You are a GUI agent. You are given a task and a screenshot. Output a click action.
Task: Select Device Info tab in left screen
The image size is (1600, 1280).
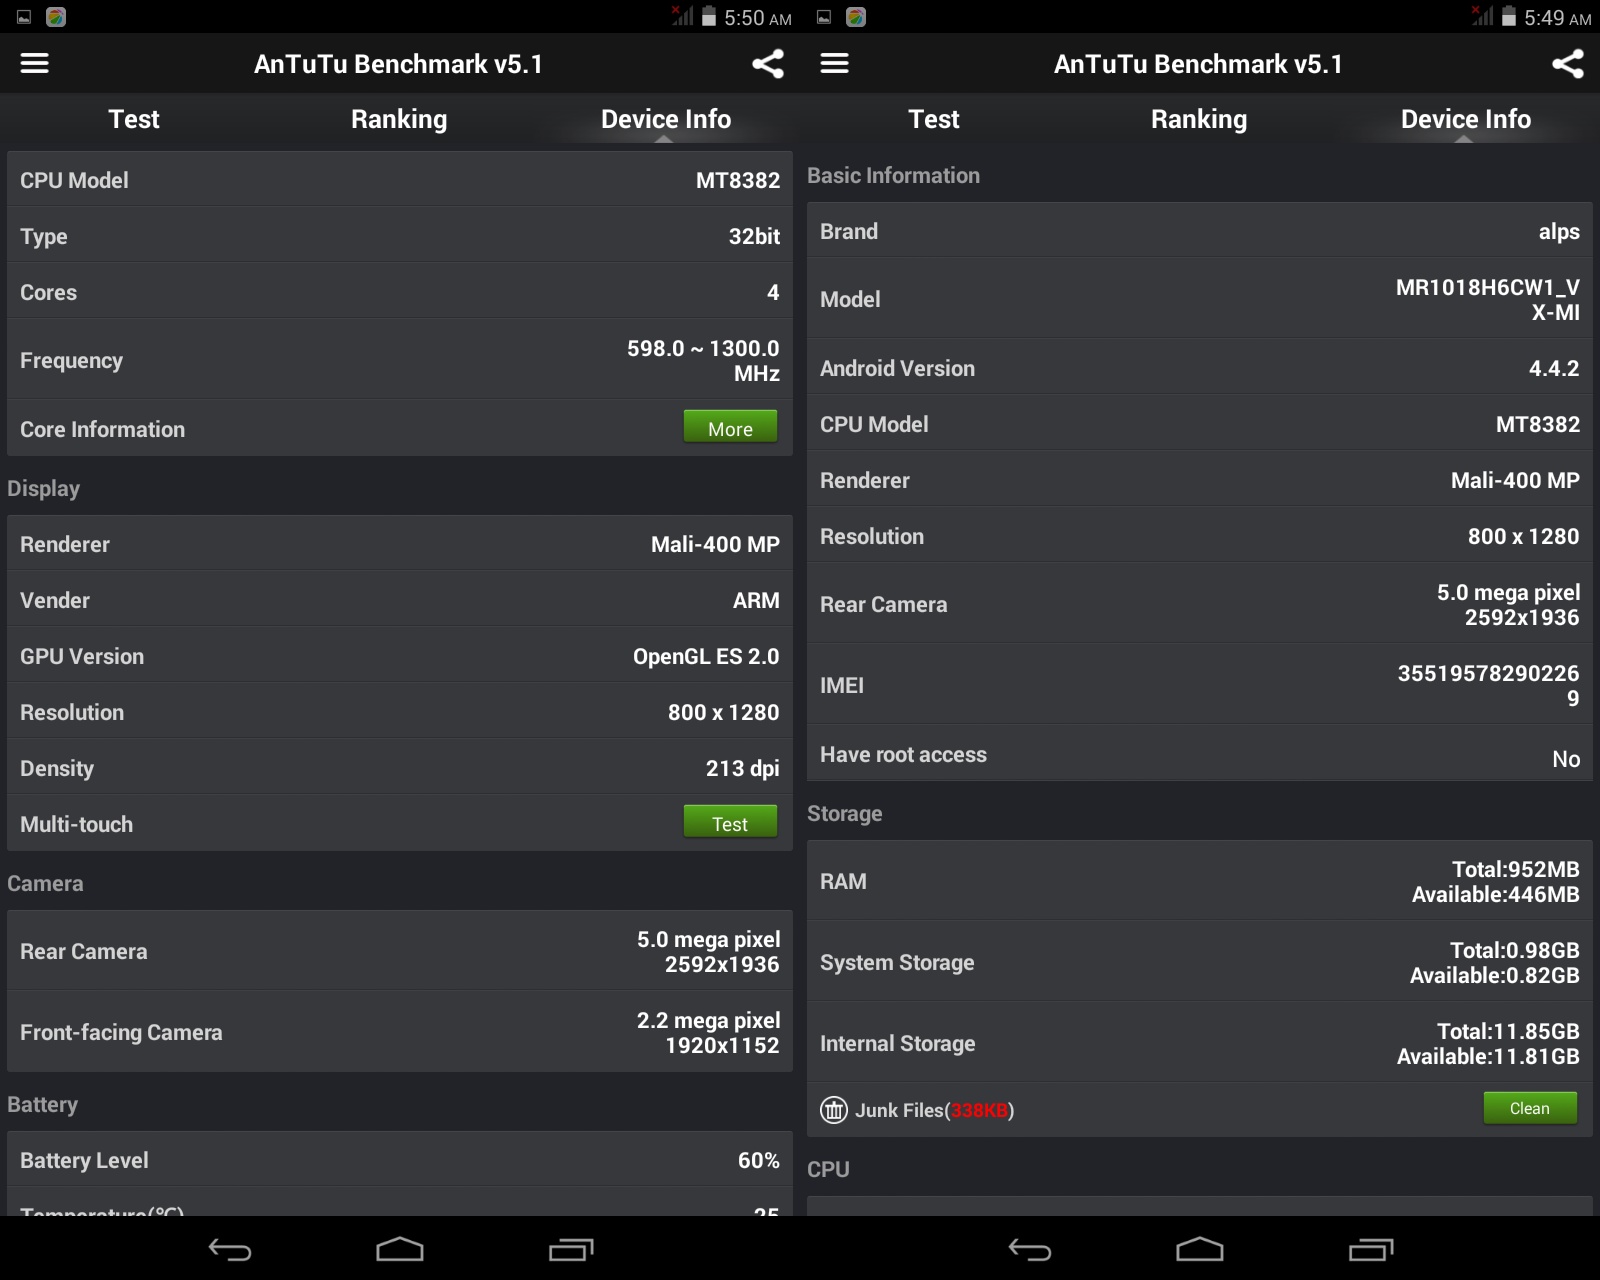pyautogui.click(x=666, y=119)
